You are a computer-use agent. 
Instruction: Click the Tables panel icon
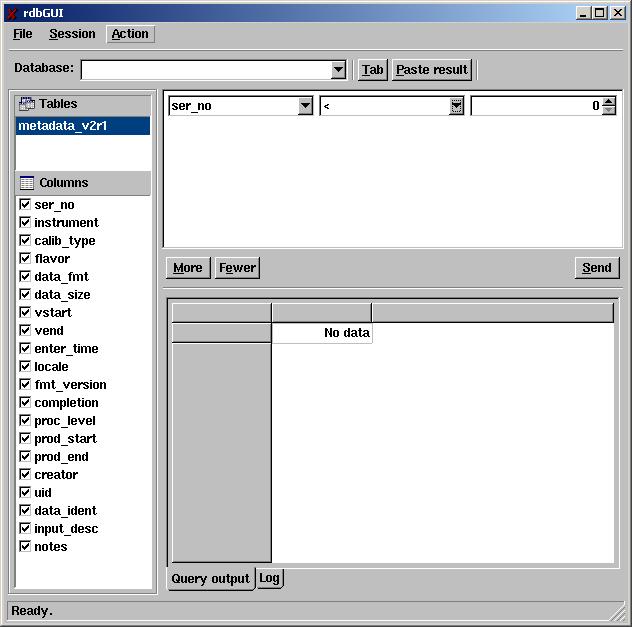pos(27,104)
